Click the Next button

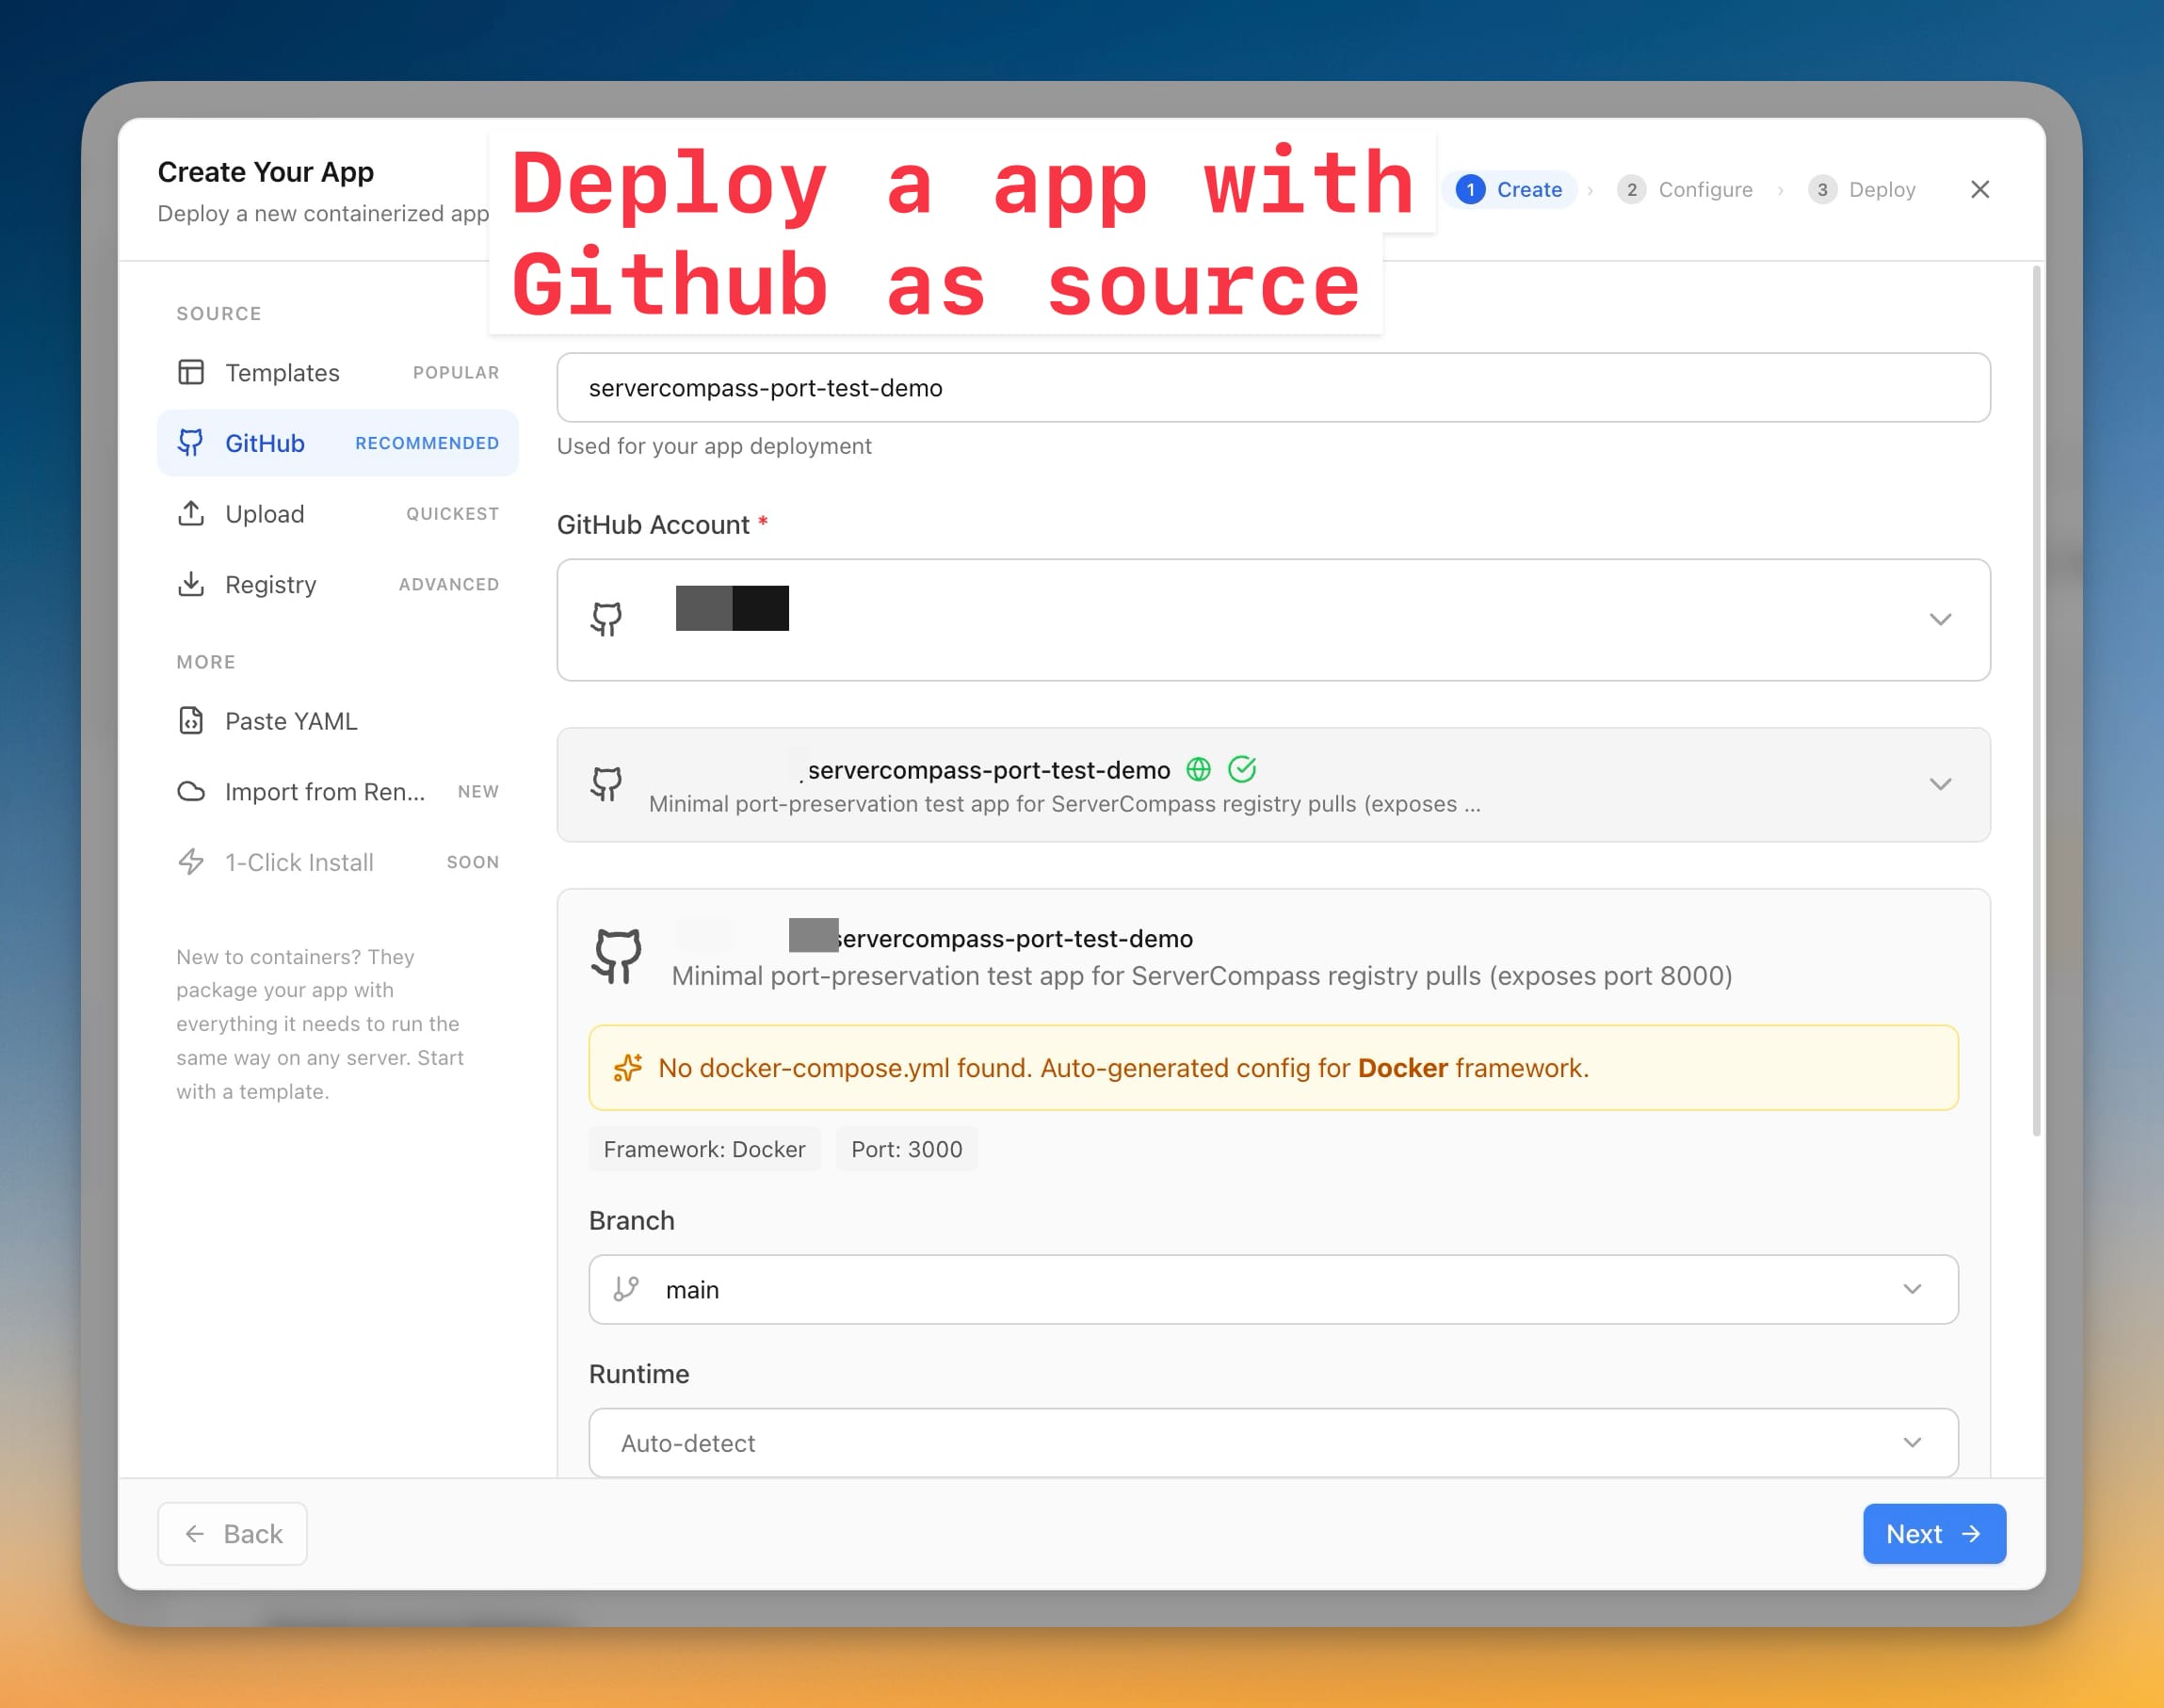click(x=1934, y=1533)
